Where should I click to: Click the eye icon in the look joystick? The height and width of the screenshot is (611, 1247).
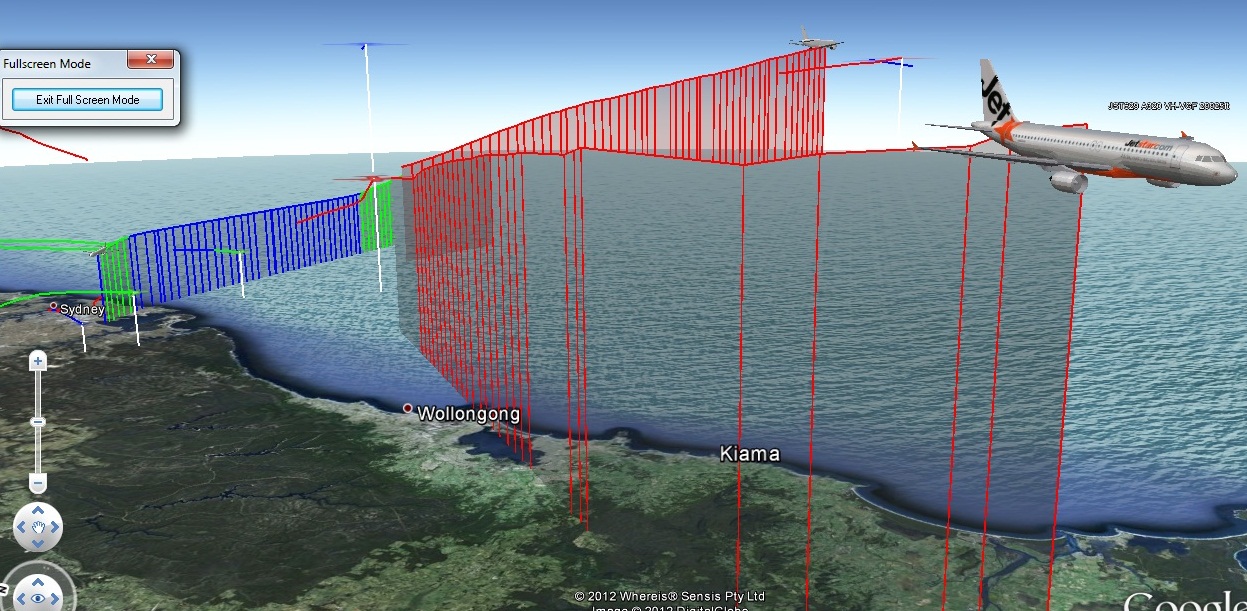(38, 598)
